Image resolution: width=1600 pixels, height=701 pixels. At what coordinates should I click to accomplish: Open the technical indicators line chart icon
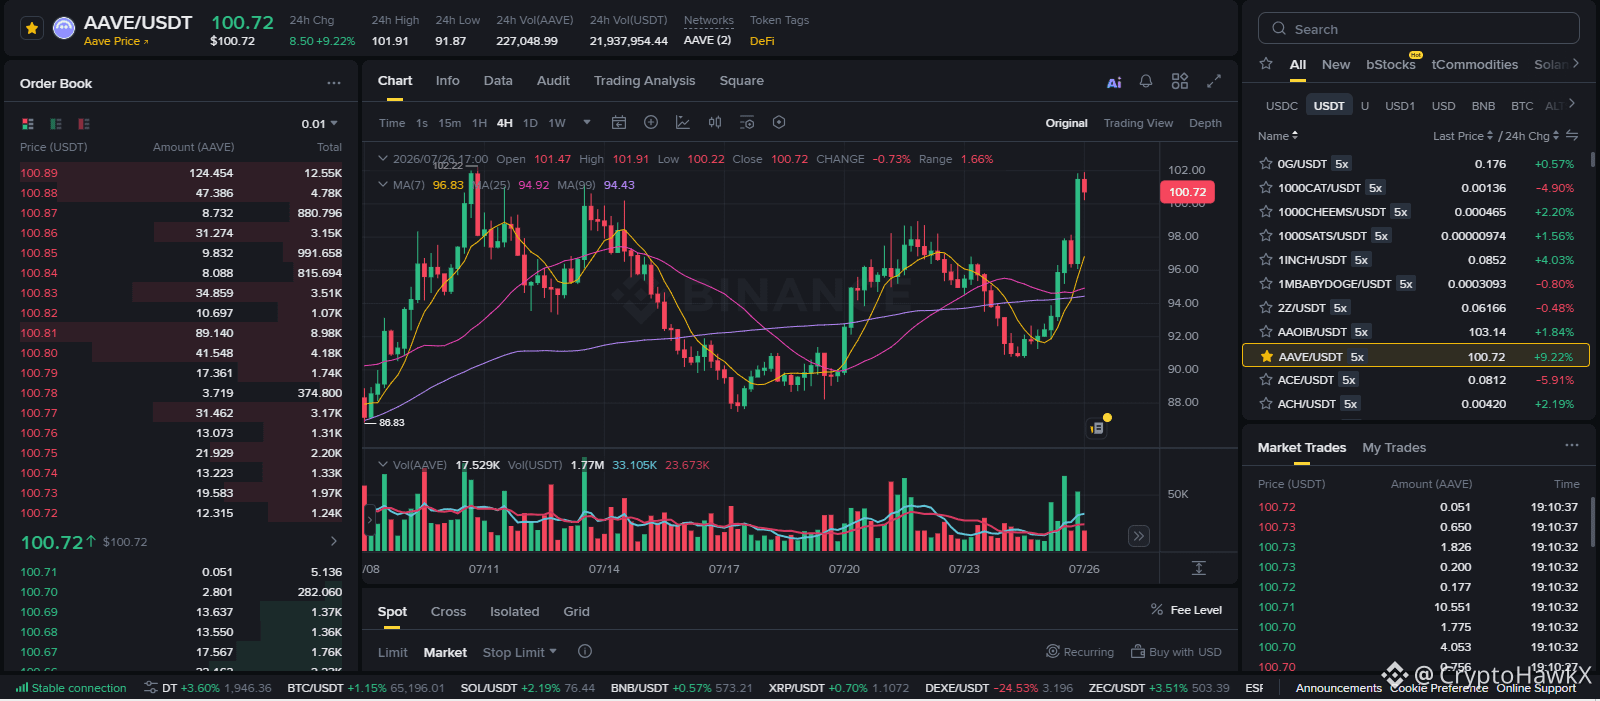683,122
